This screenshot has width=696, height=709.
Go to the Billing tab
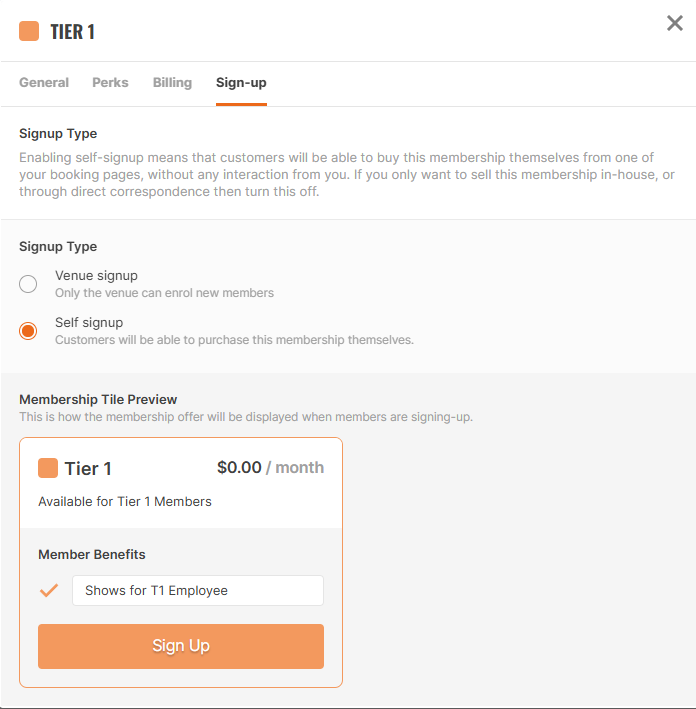coord(172,82)
